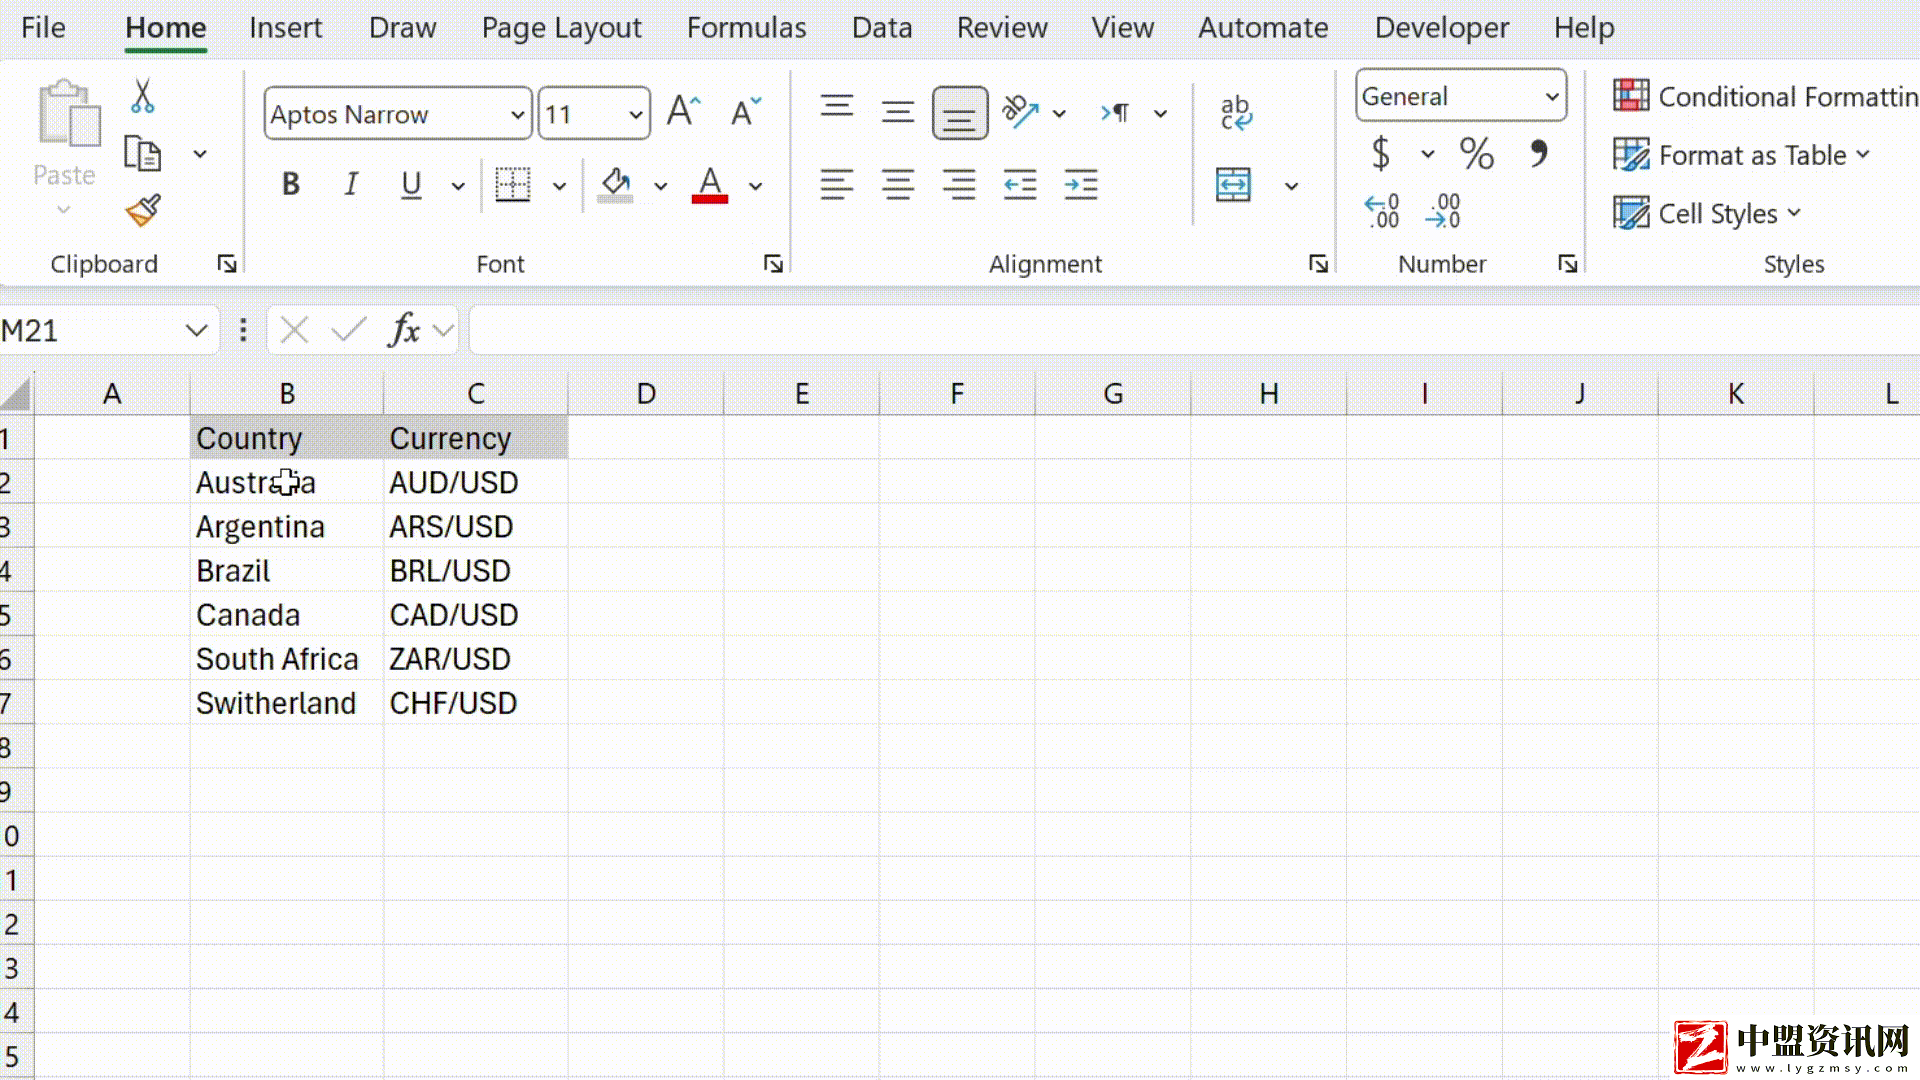This screenshot has width=1920, height=1080.
Task: Switch to the Insert tab
Action: [x=285, y=27]
